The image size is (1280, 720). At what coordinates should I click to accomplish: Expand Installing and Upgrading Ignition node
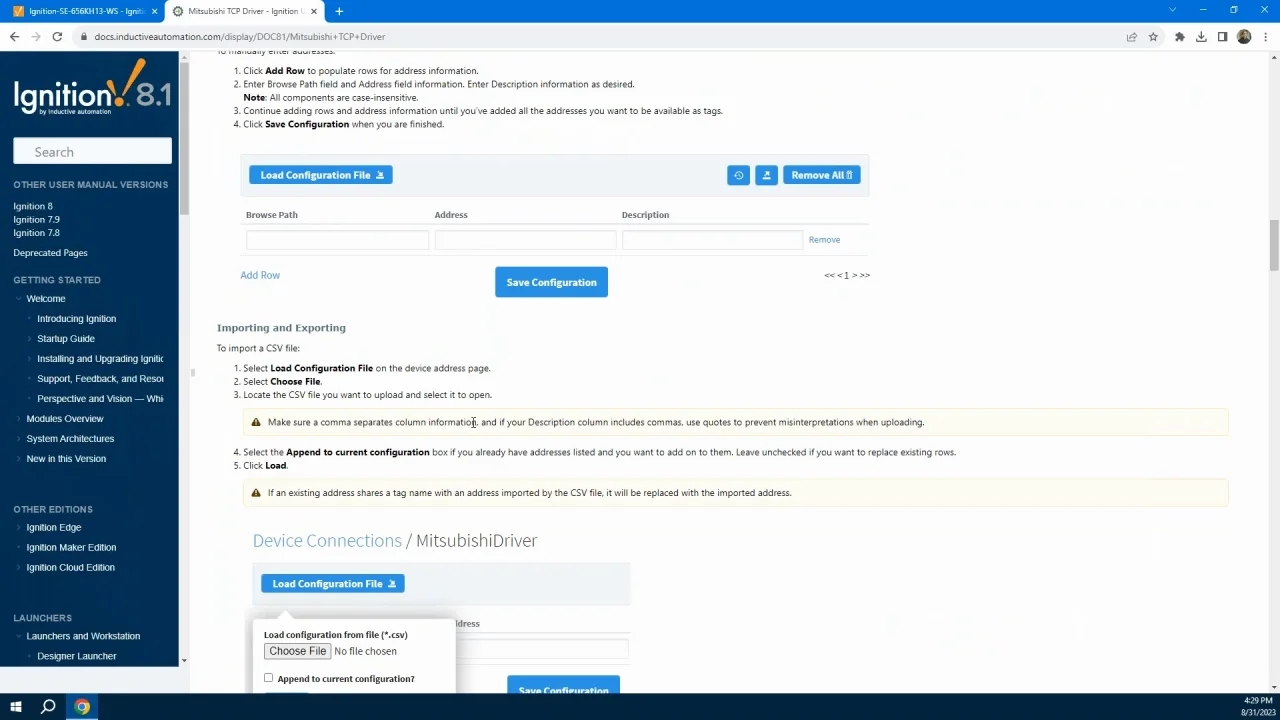(30, 359)
